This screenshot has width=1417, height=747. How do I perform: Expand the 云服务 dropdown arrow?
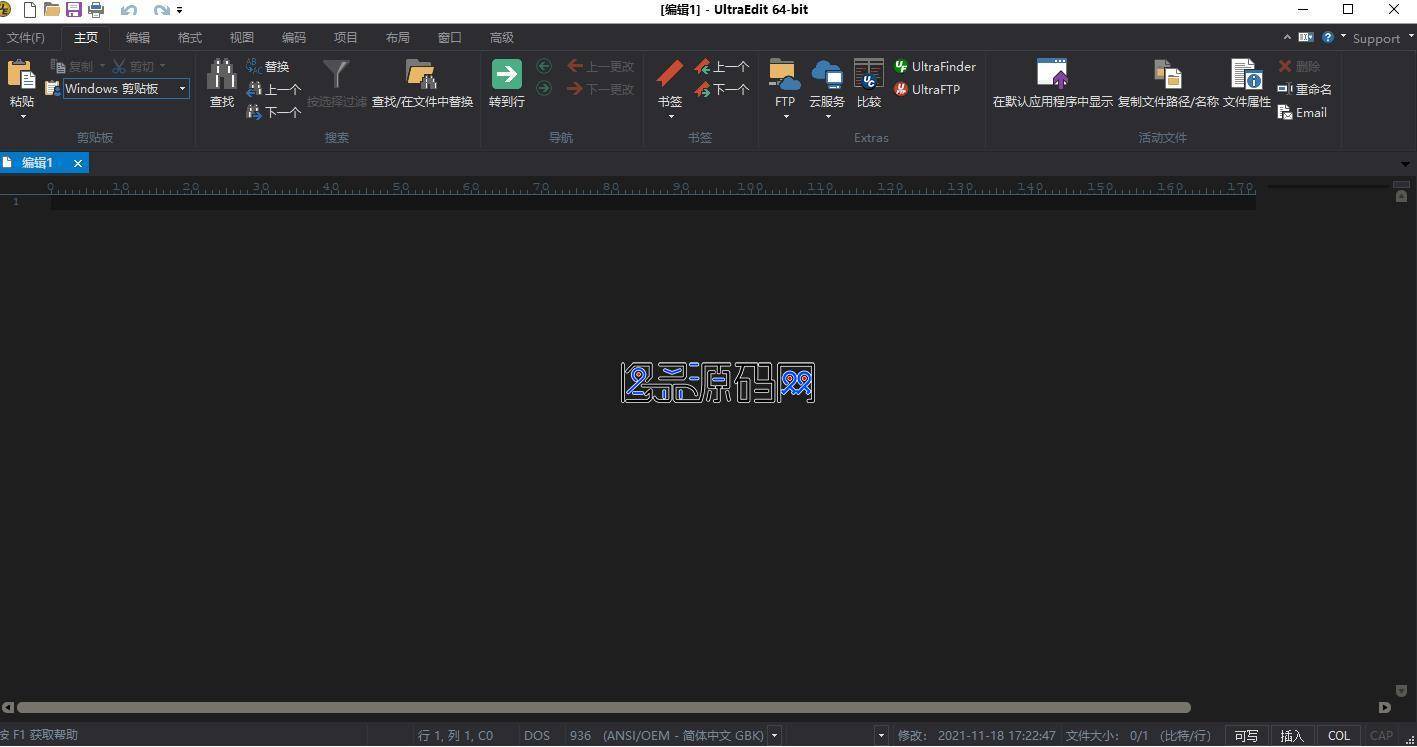(827, 116)
